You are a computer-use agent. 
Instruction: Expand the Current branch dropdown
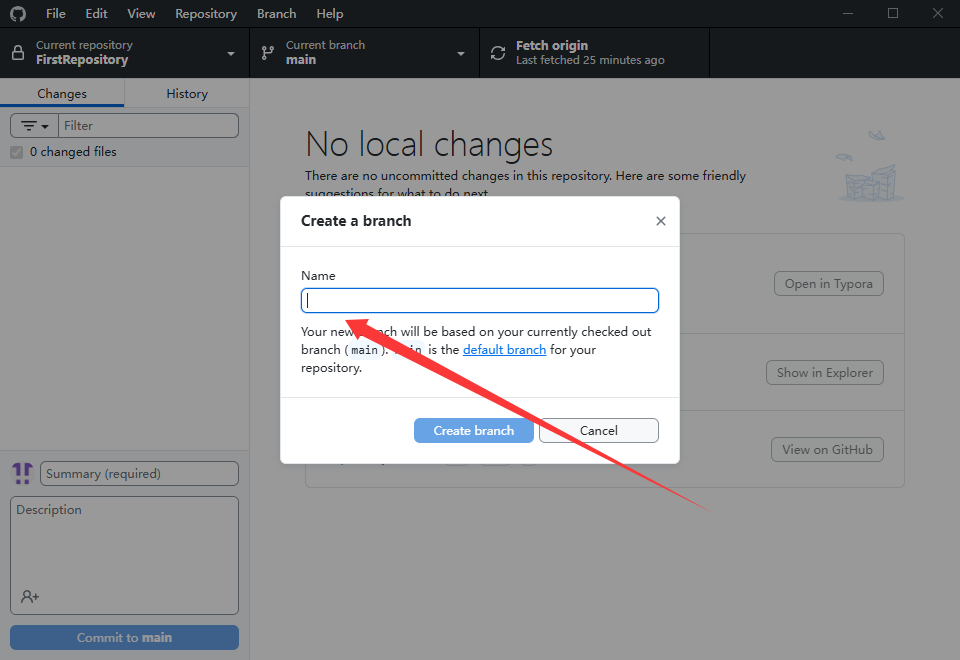pos(461,53)
